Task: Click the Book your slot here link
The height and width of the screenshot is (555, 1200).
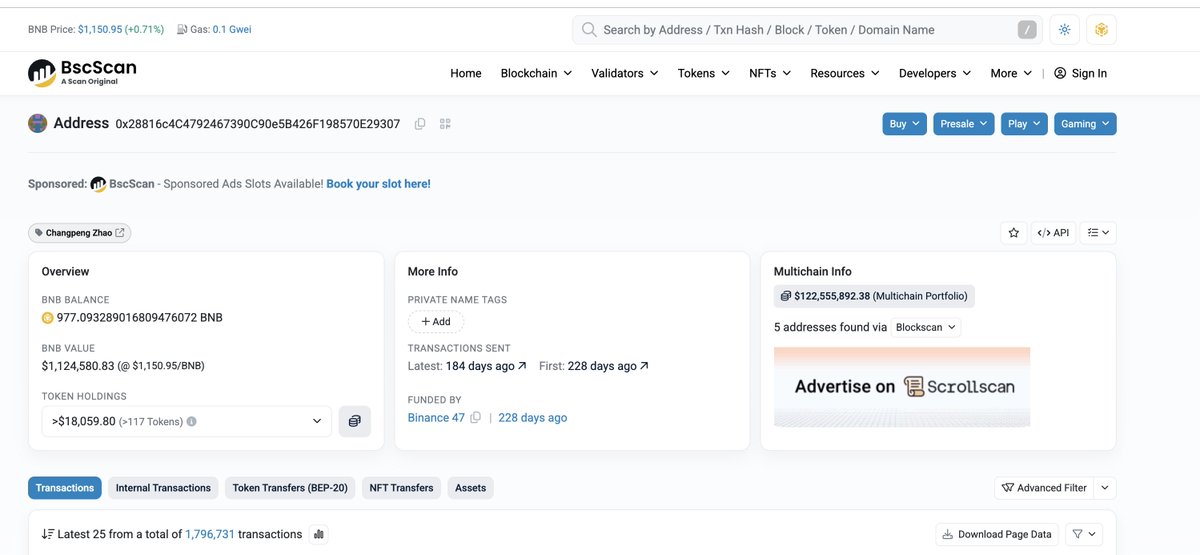Action: click(378, 184)
